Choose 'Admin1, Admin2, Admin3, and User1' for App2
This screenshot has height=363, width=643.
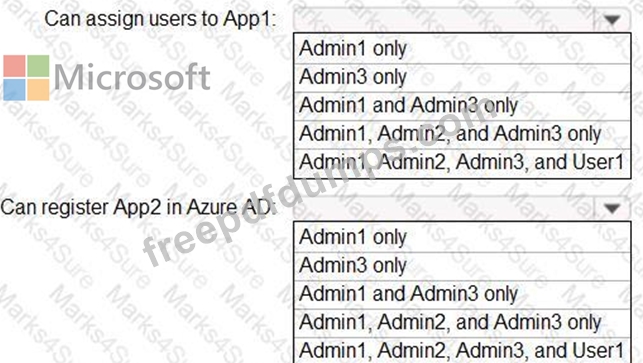pyautogui.click(x=462, y=350)
